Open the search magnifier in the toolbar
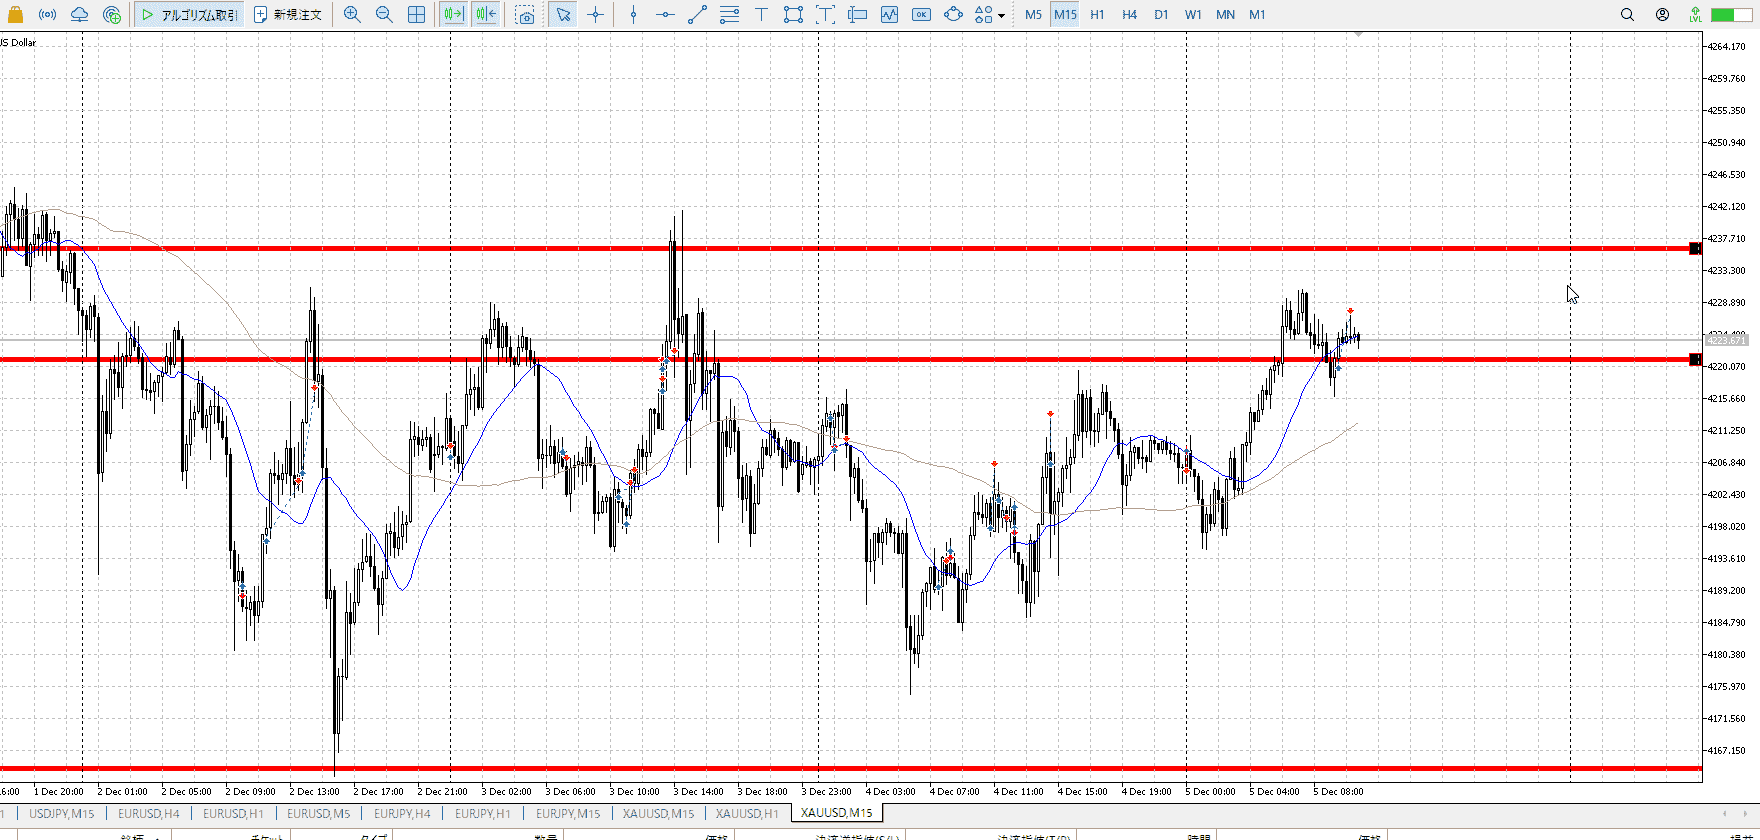Viewport: 1760px width, 840px height. [x=1627, y=15]
